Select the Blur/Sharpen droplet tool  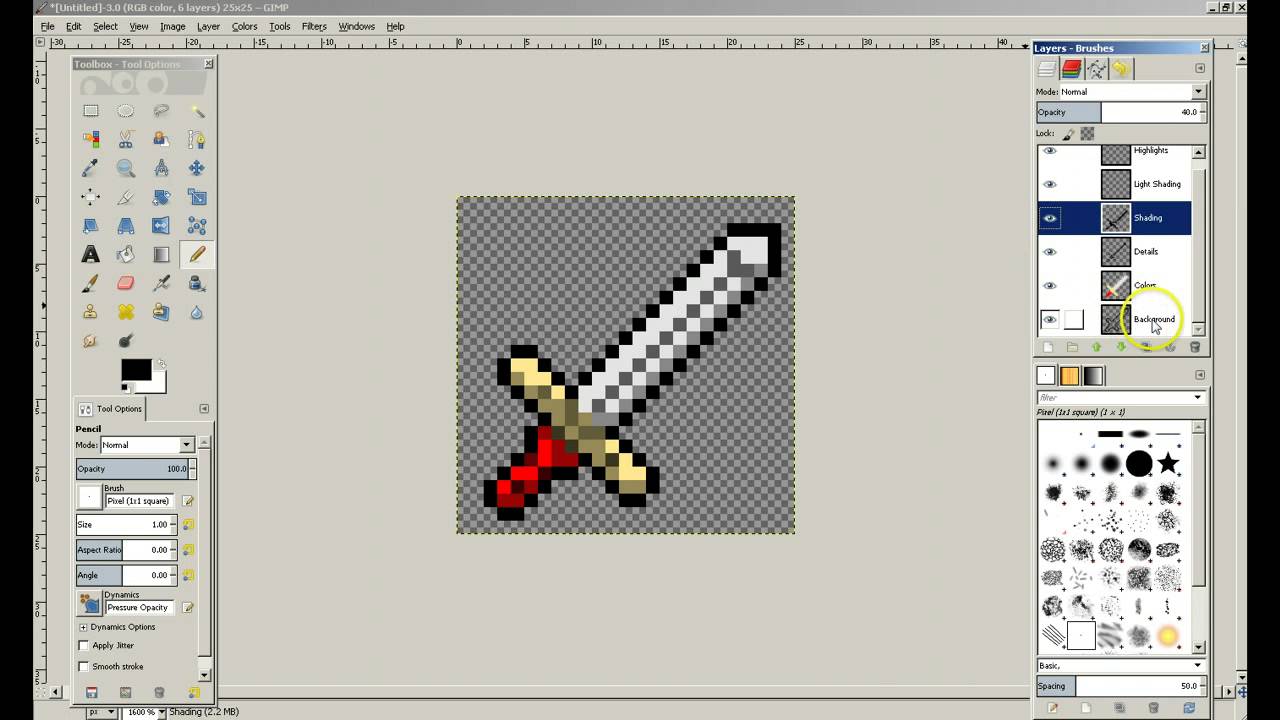coord(197,312)
